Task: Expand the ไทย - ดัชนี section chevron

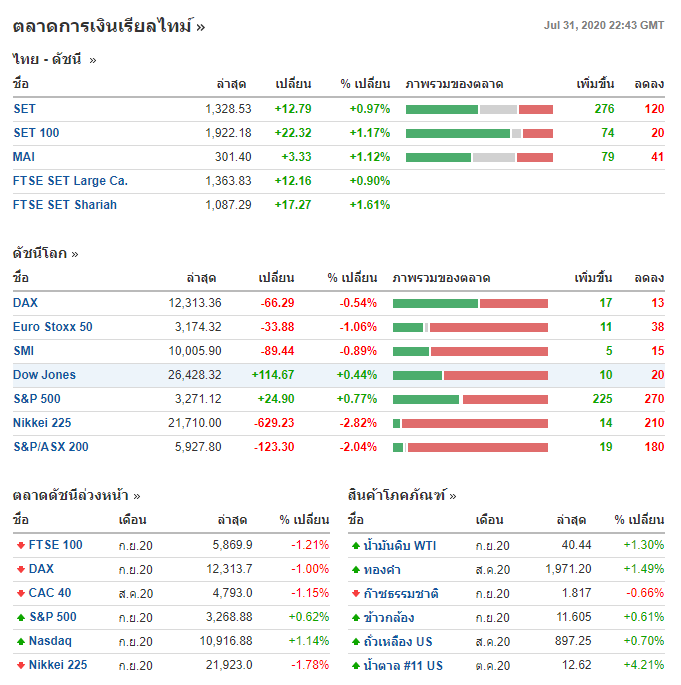Action: [x=93, y=60]
